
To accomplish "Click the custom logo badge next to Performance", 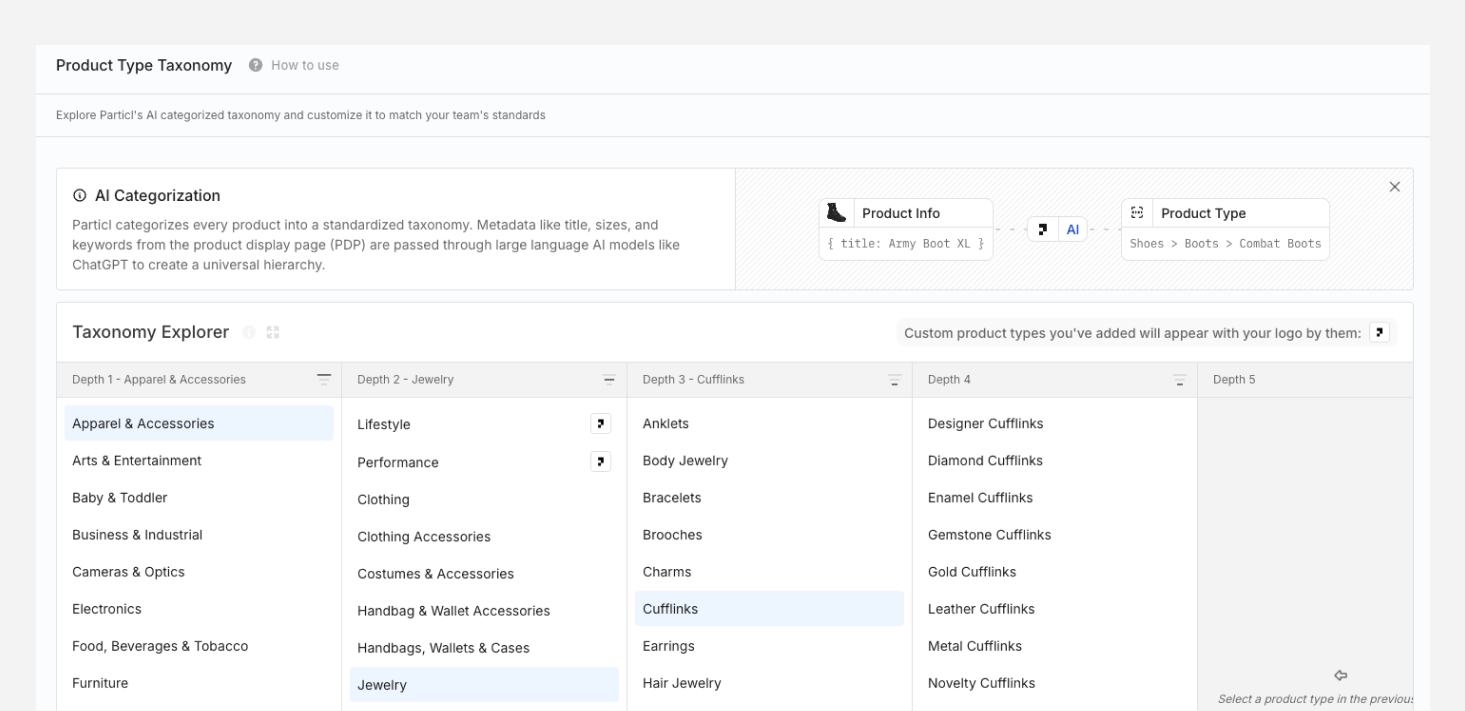I will [x=600, y=461].
